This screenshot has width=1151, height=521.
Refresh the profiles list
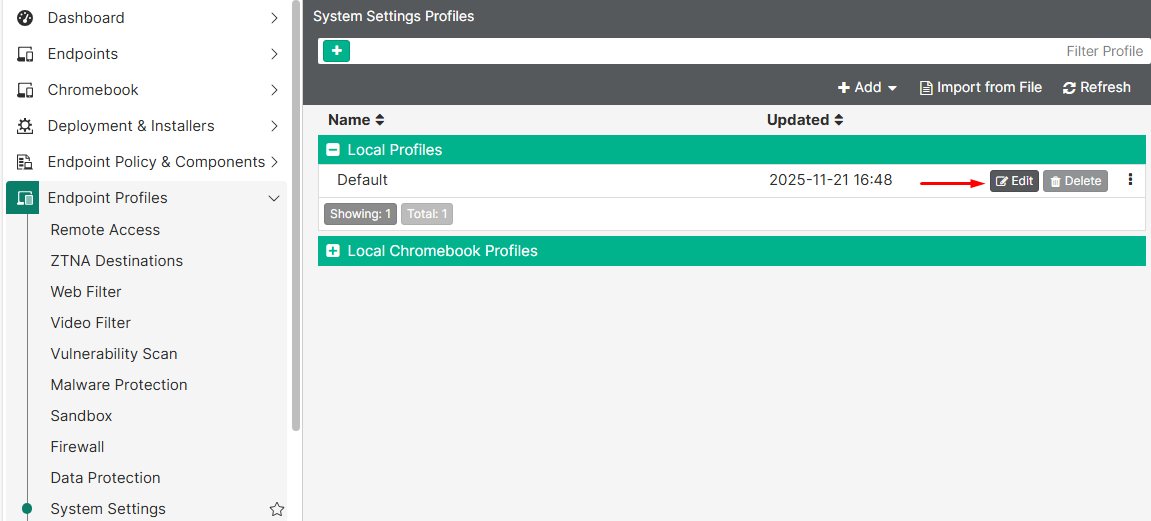pos(1097,87)
